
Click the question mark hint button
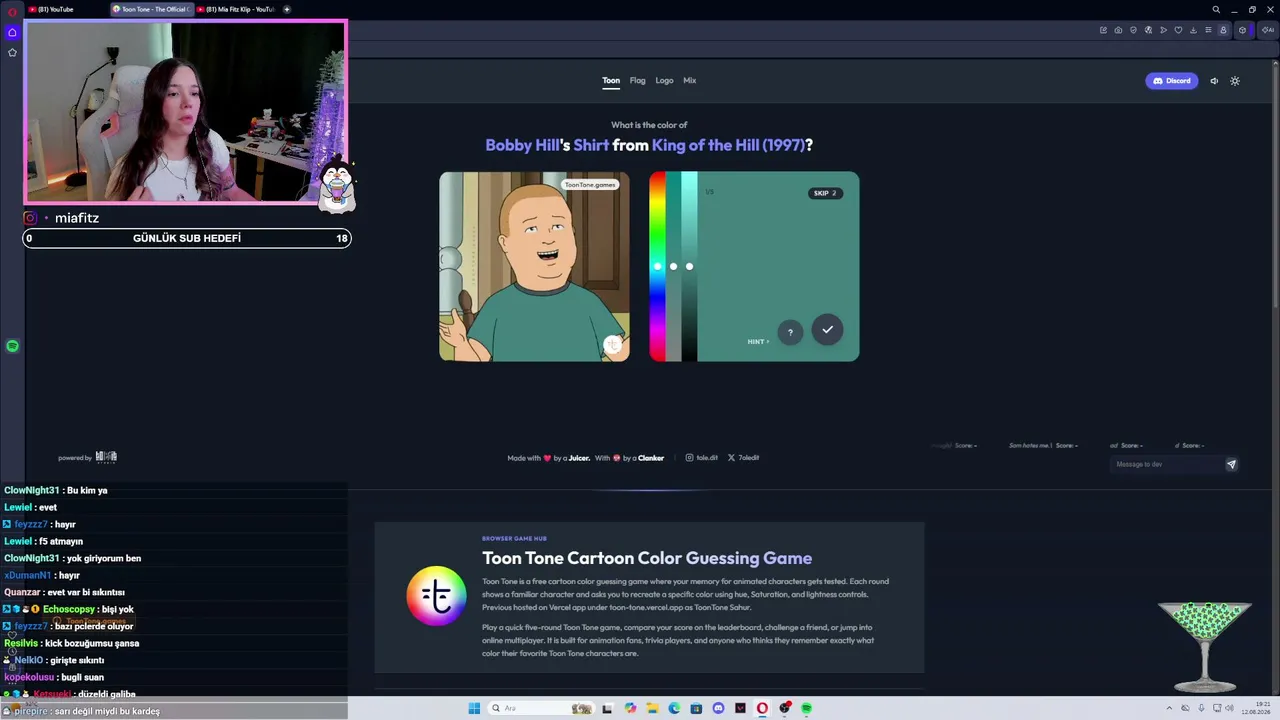(790, 332)
